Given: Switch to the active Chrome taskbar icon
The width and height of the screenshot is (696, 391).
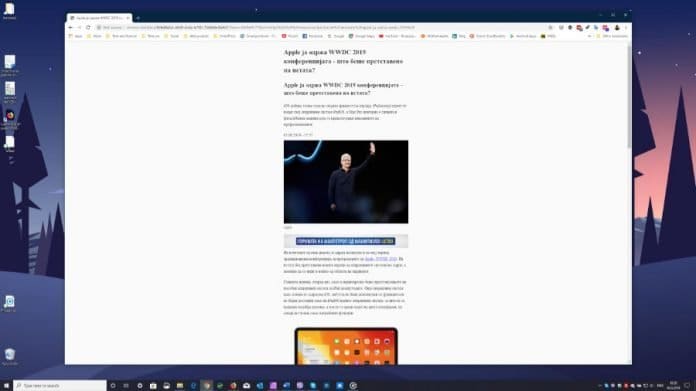Looking at the screenshot, I should tap(206, 386).
